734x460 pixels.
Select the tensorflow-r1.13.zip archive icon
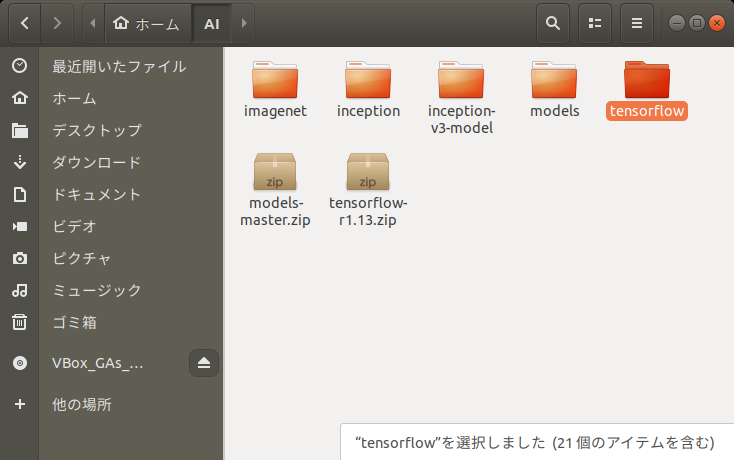tap(368, 171)
